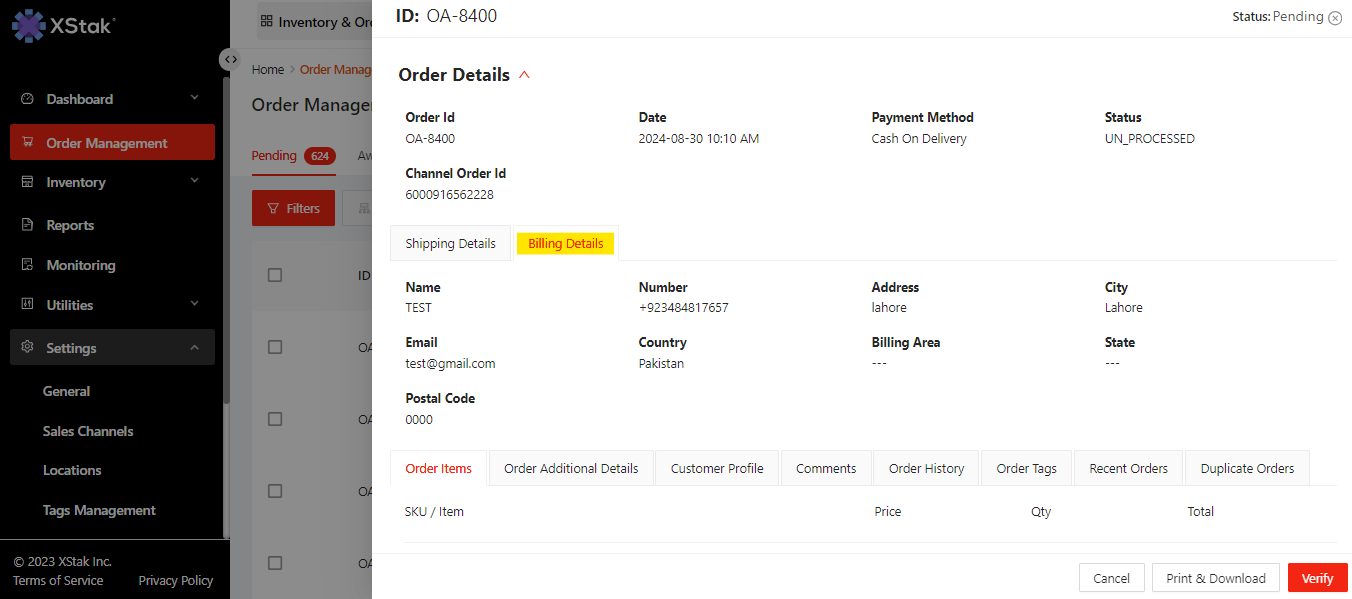Open the Privacy Policy link
The height and width of the screenshot is (599, 1352).
(175, 580)
